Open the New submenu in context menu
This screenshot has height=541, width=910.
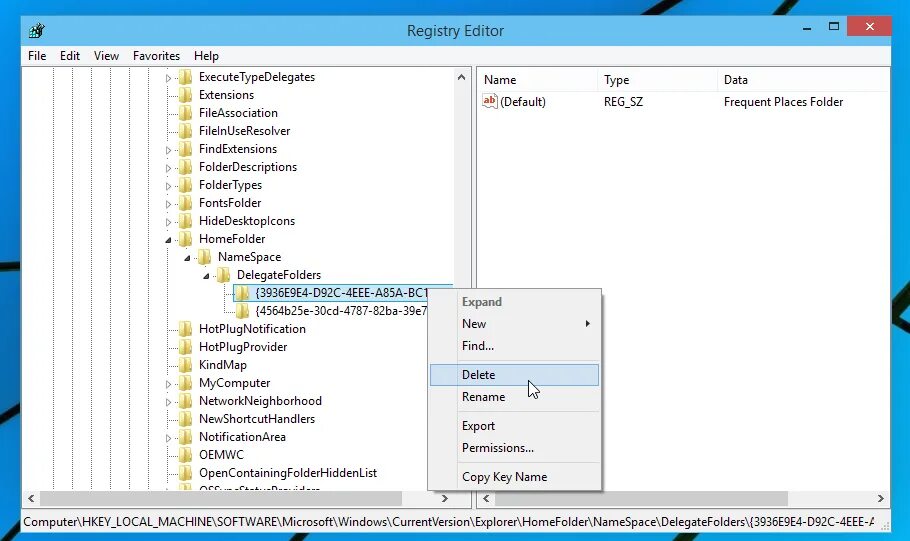(x=514, y=323)
